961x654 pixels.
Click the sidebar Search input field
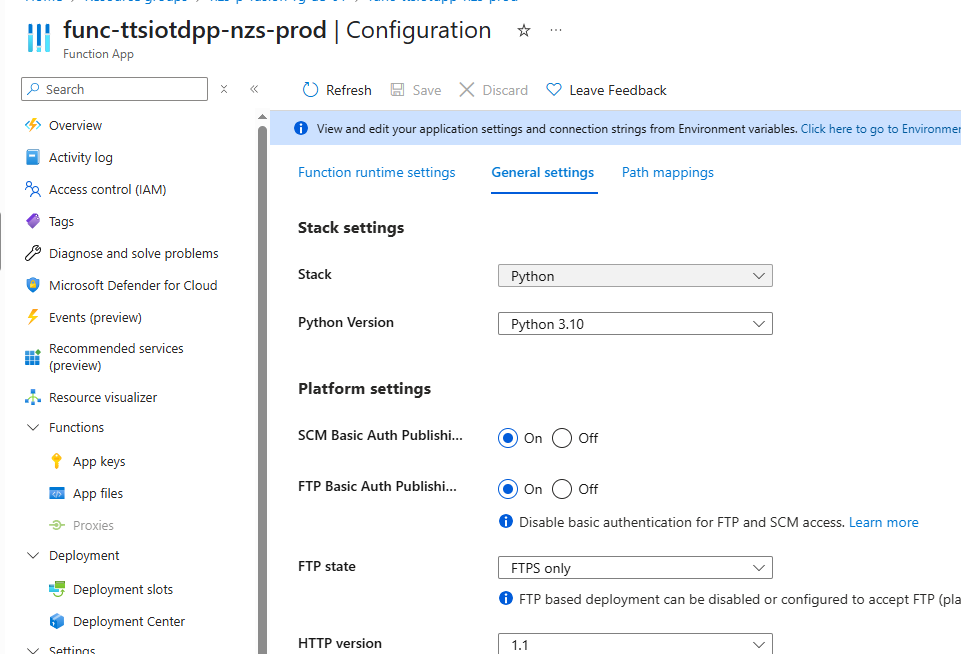click(115, 89)
